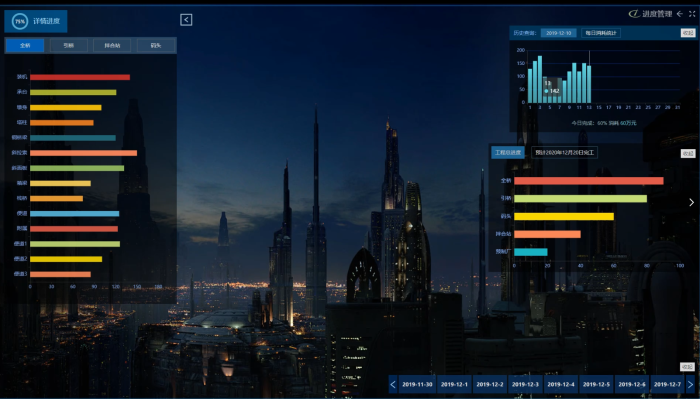Click the 每日消耗统计 button
700x399 pixels.
click(x=601, y=33)
